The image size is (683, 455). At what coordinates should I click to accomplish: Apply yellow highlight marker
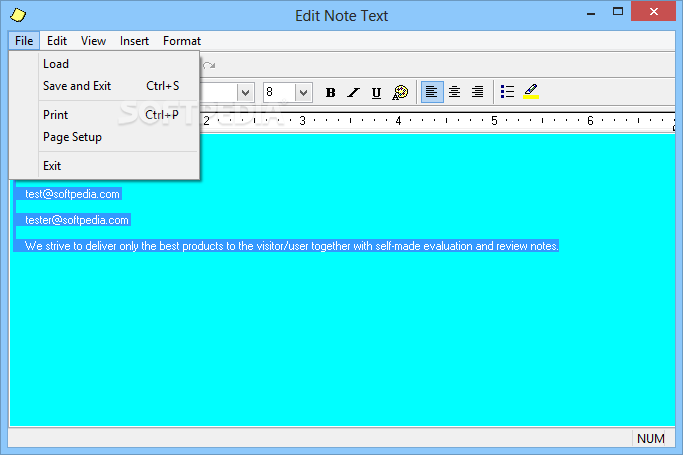click(531, 92)
